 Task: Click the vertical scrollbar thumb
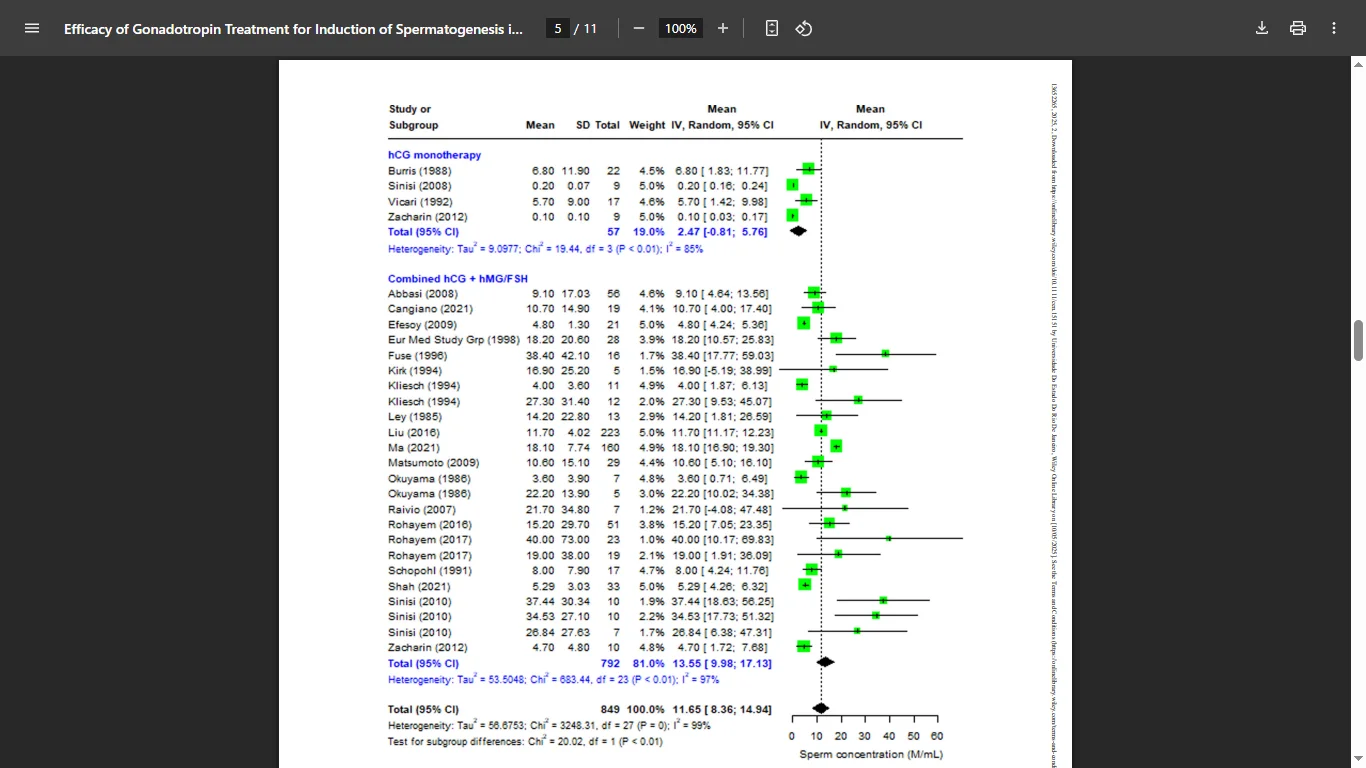coord(1358,340)
